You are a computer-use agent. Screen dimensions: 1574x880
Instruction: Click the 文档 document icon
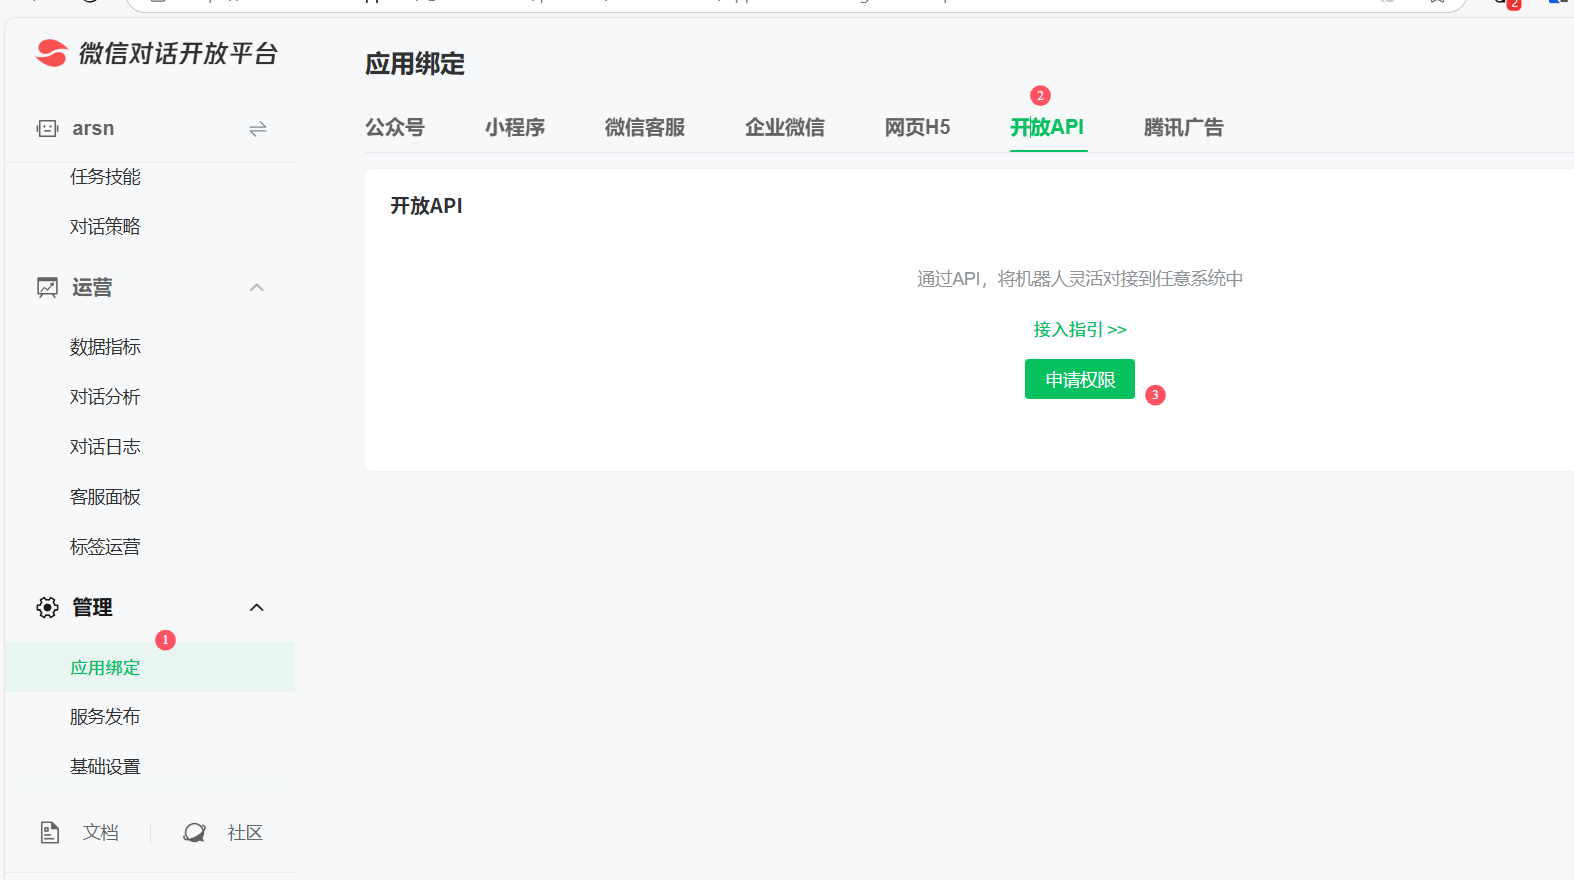click(x=49, y=832)
